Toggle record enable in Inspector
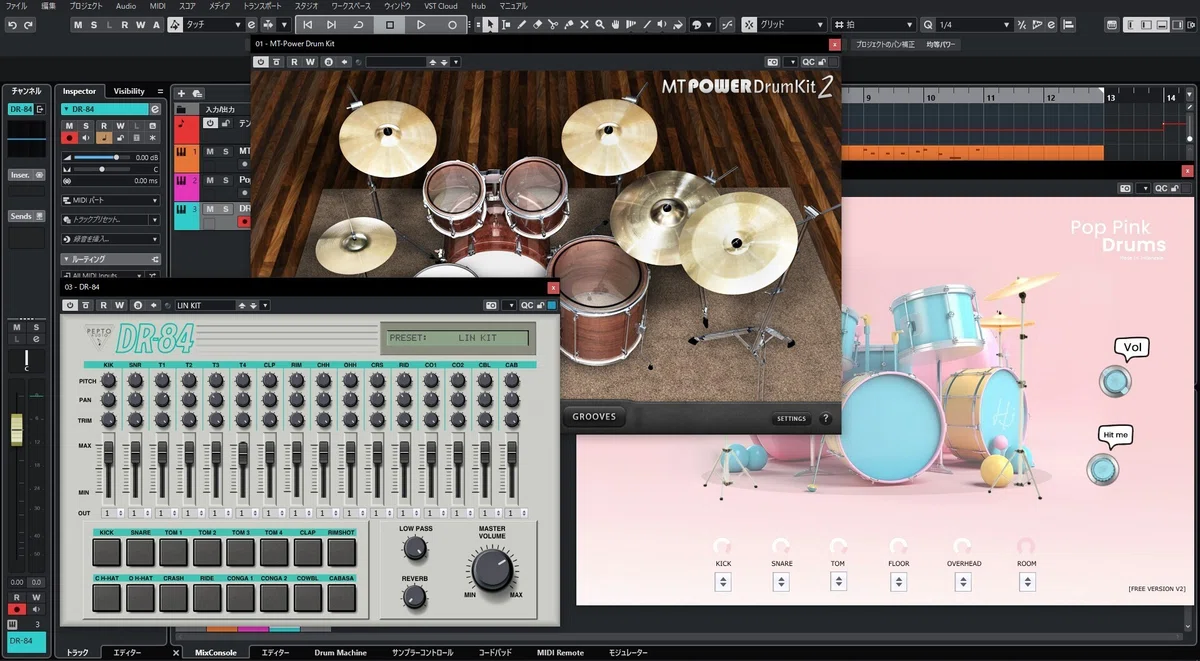This screenshot has height=661, width=1200. click(71, 139)
